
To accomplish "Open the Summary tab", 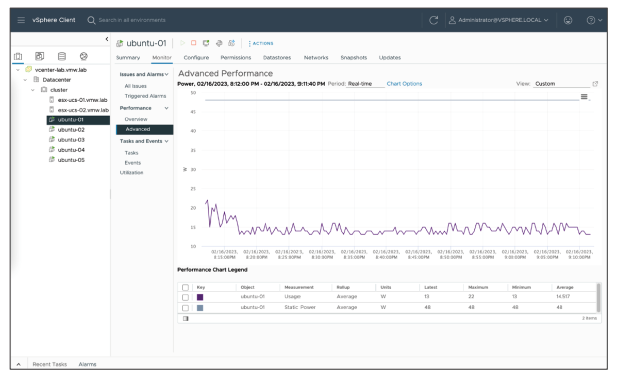I will pos(128,57).
